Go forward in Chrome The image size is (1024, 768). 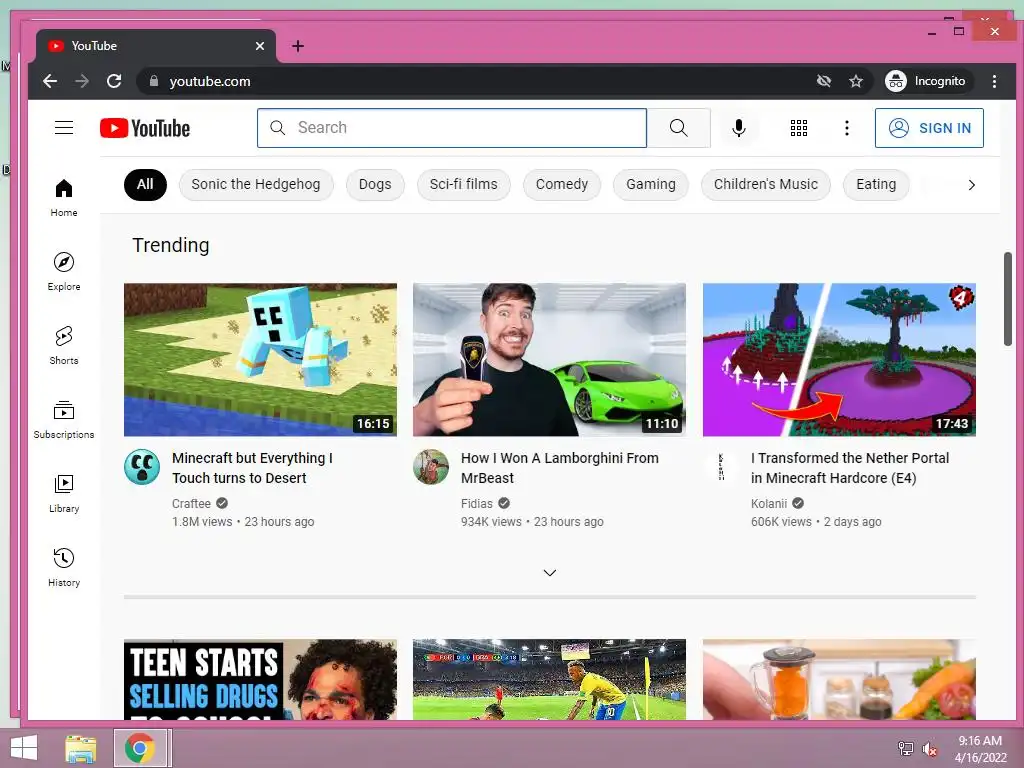tap(82, 81)
